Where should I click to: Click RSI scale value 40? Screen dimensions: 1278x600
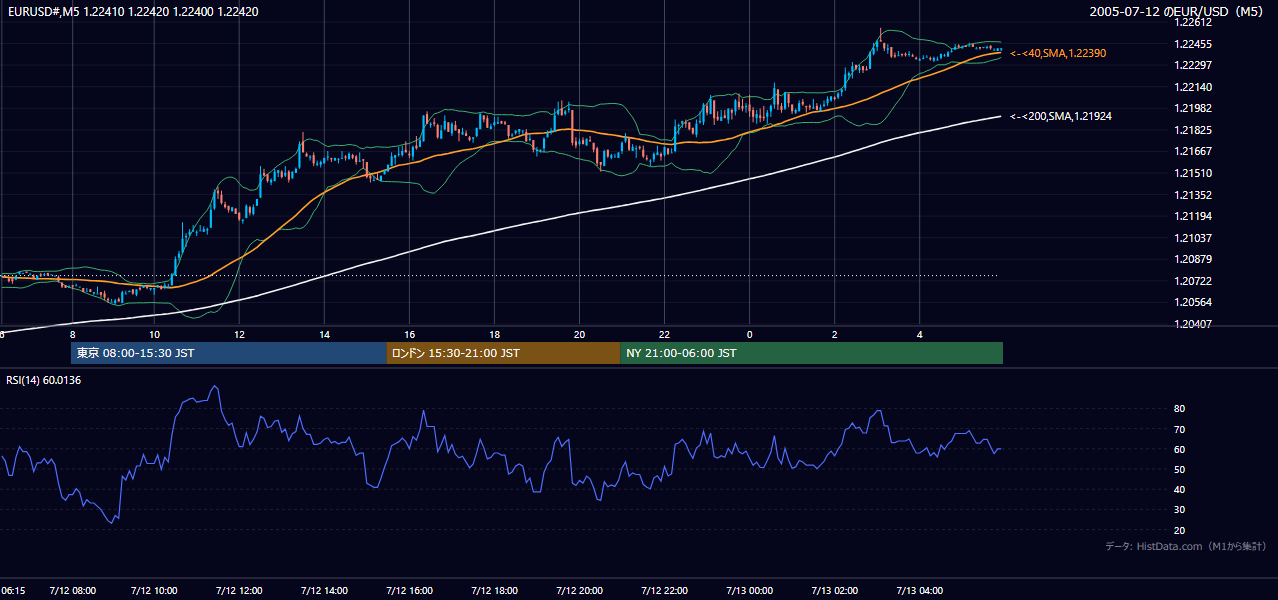click(x=1180, y=489)
